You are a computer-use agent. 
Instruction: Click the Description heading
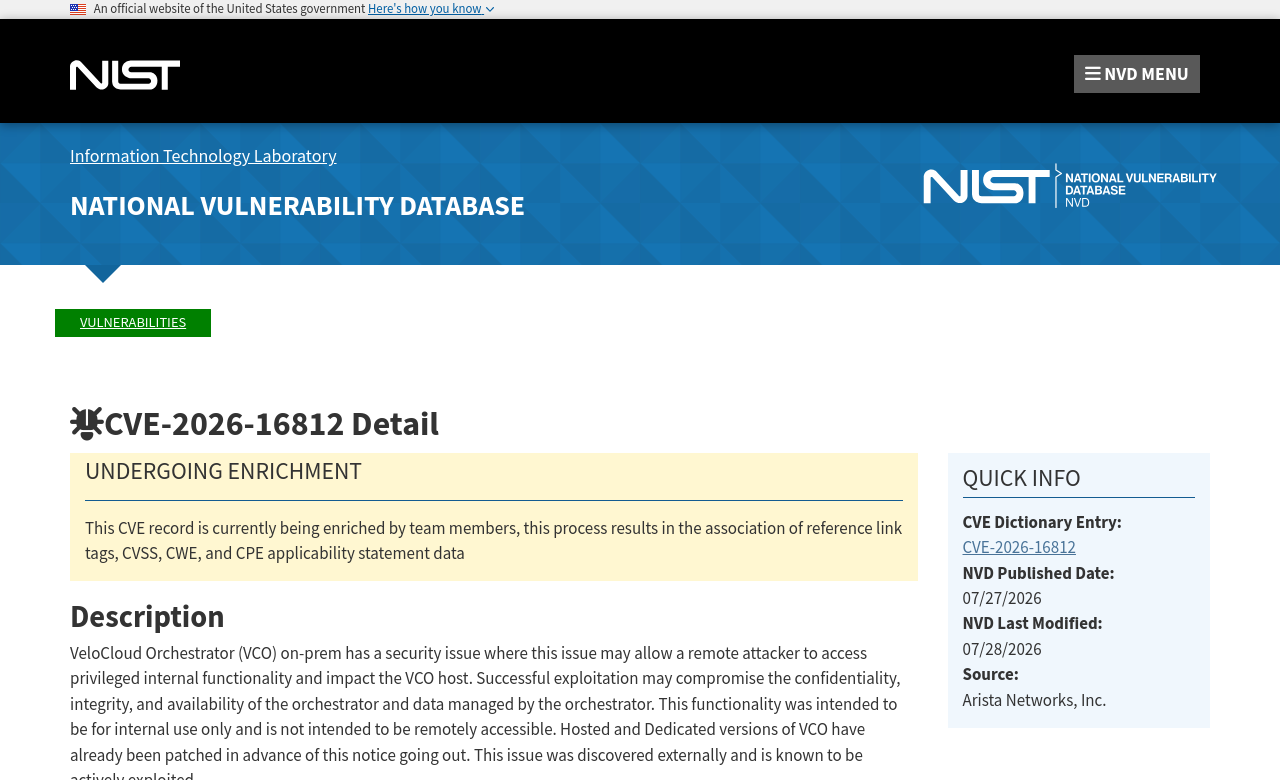click(147, 616)
